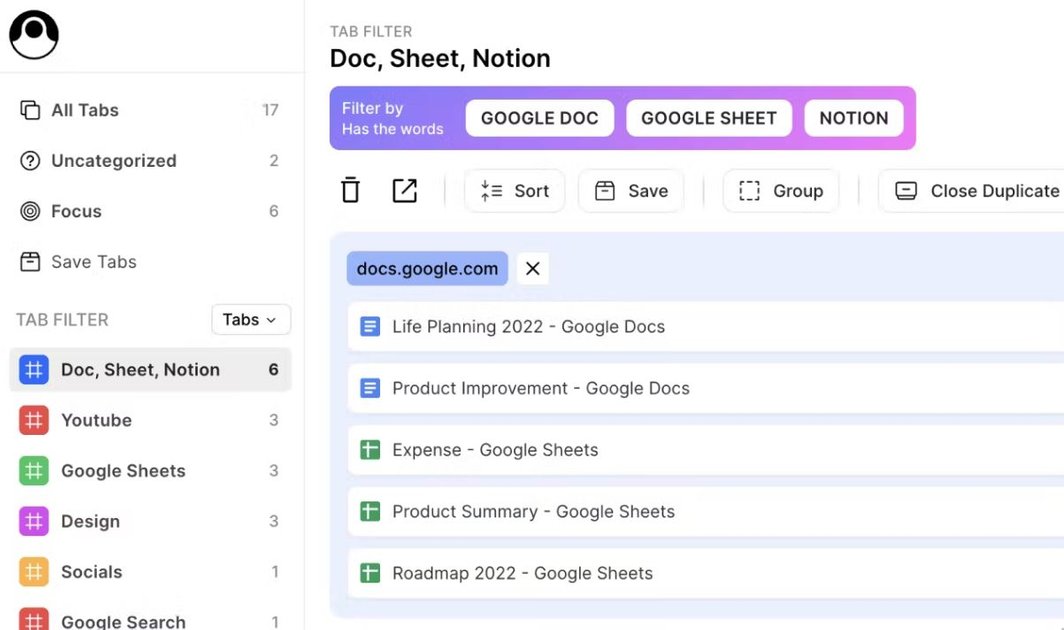Viewport: 1064px width, 630px height.
Task: Click the trash delete icon in the toolbar
Action: (x=350, y=190)
